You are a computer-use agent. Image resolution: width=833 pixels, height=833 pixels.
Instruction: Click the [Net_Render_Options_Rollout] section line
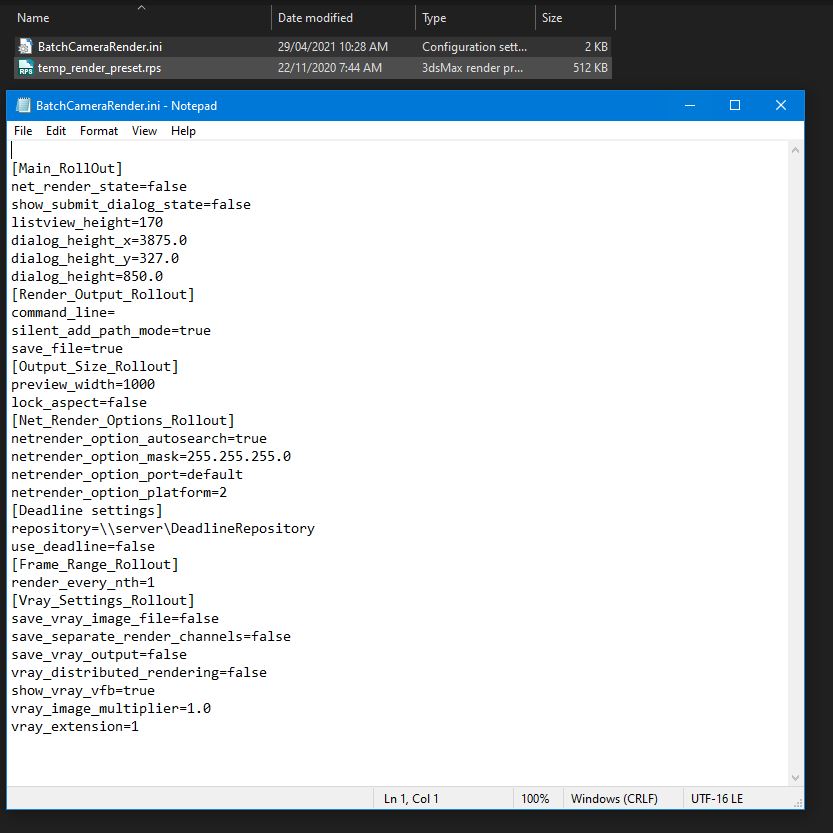point(123,421)
